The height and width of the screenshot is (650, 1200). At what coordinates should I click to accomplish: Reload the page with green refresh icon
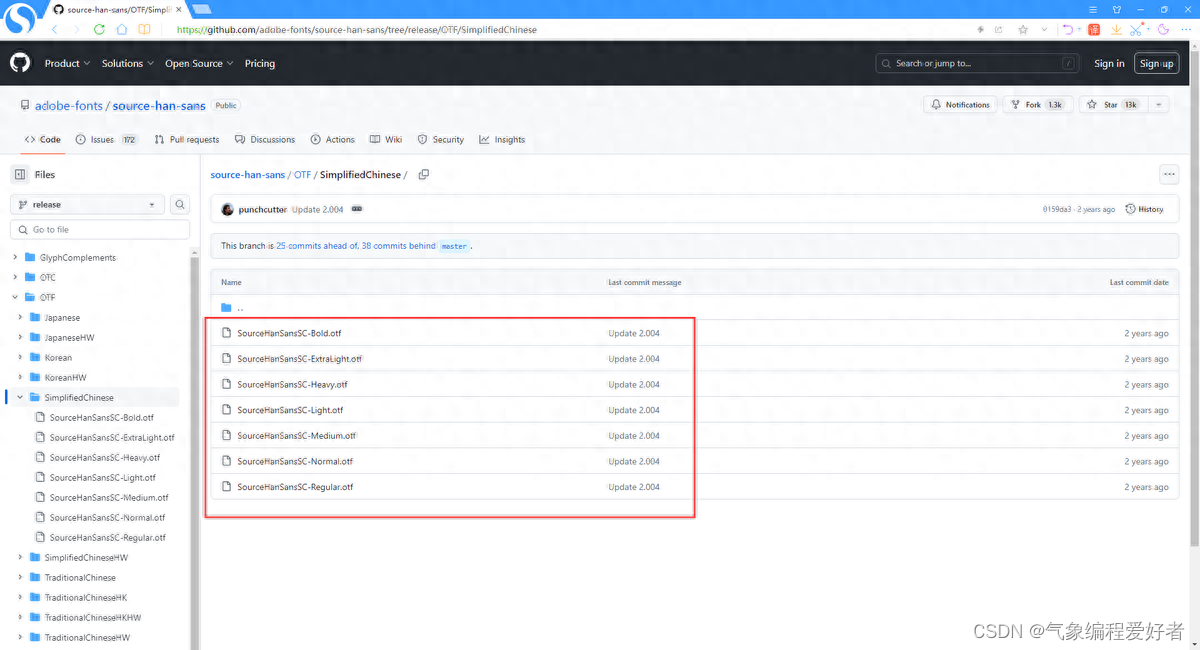point(99,30)
